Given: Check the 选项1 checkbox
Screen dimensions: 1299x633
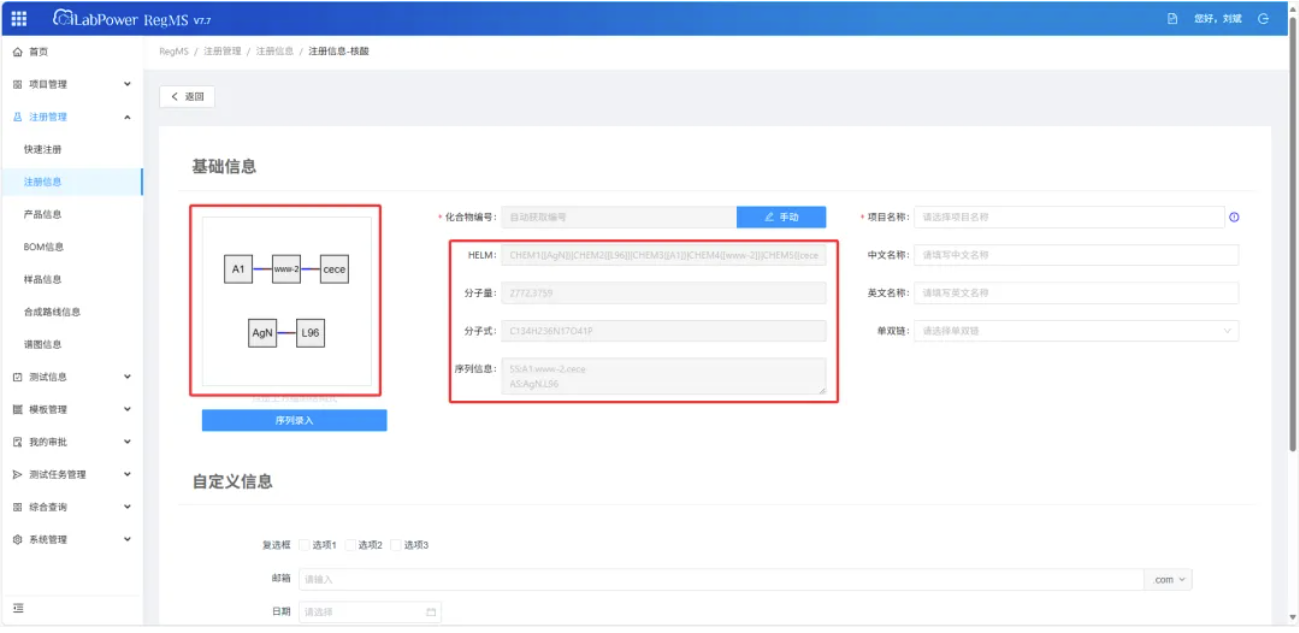Looking at the screenshot, I should coord(304,545).
